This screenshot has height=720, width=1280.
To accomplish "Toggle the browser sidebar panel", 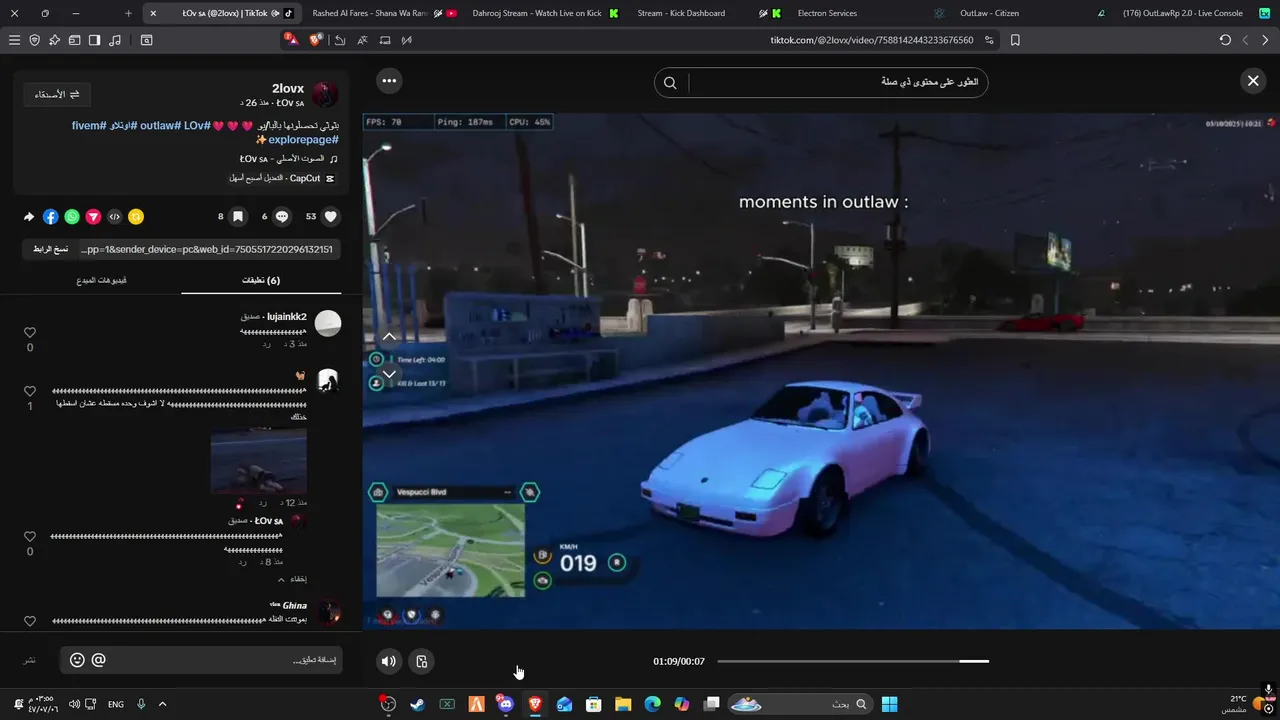I will pos(94,40).
